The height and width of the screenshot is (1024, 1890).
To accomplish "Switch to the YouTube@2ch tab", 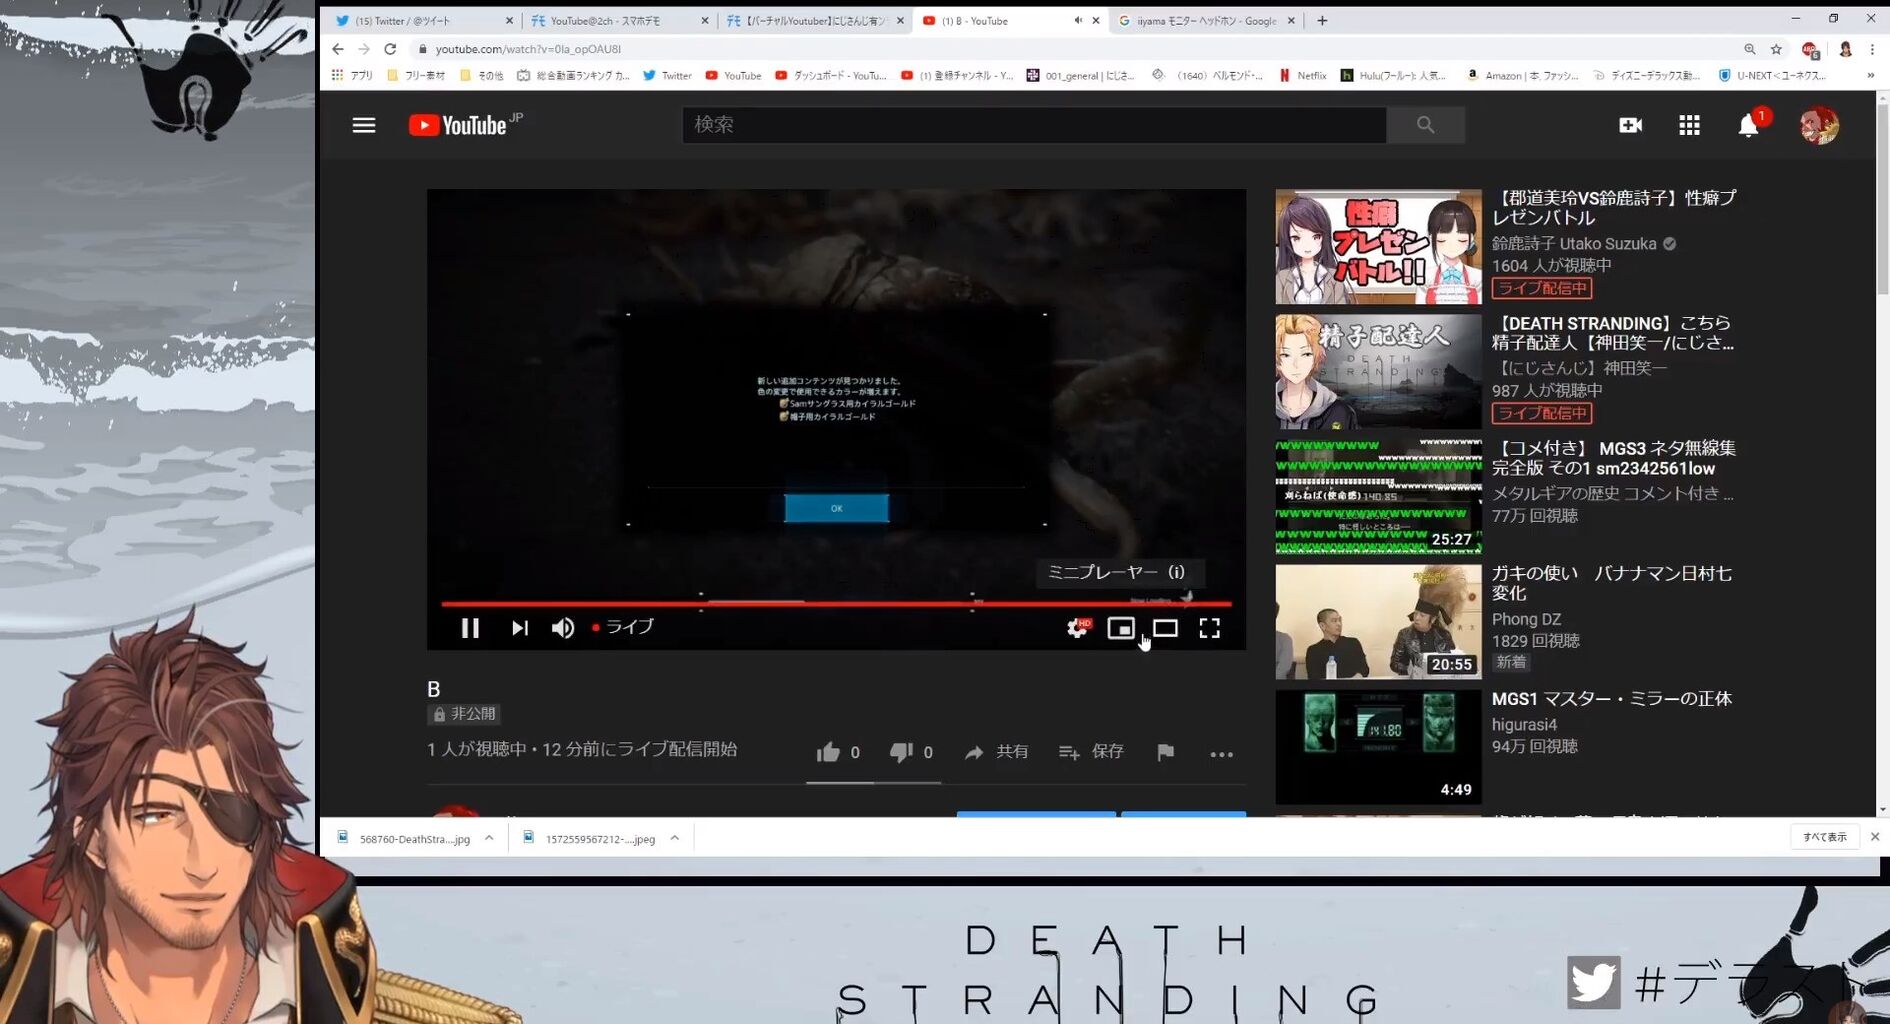I will pos(620,20).
